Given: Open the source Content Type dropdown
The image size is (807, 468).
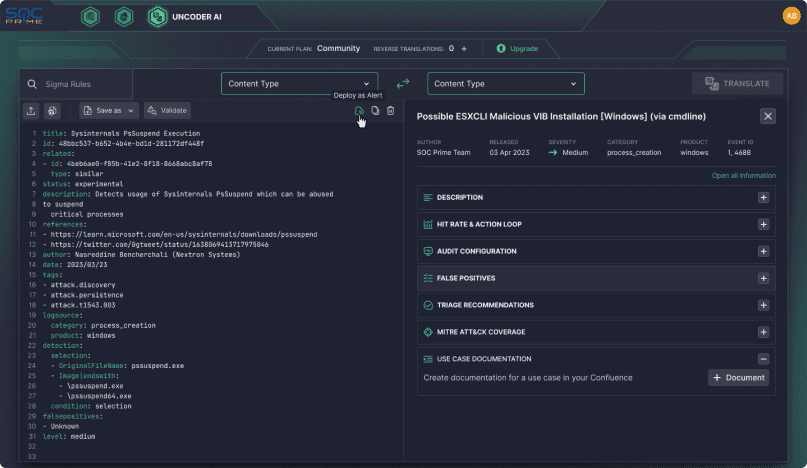Looking at the screenshot, I should (x=299, y=84).
